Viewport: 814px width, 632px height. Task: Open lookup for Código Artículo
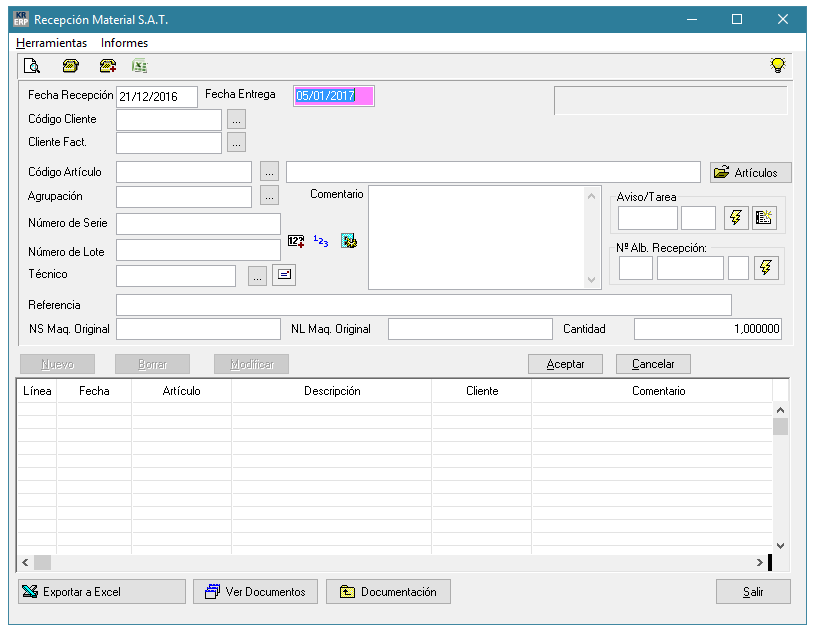(269, 172)
